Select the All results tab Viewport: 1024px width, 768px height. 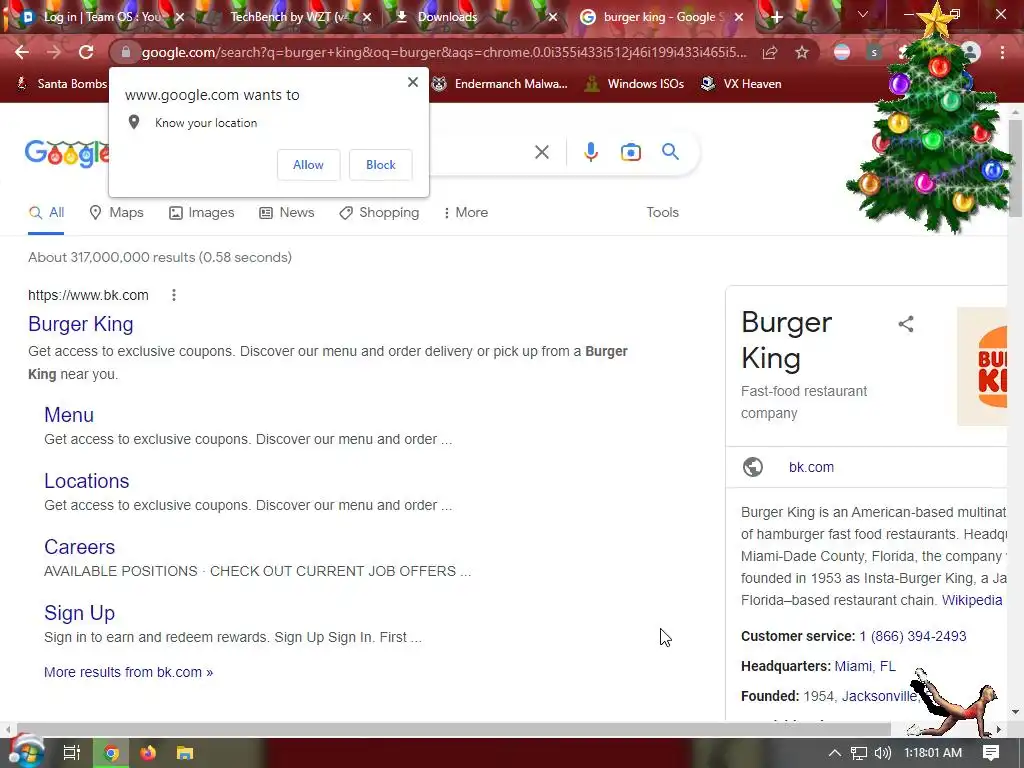(x=46, y=213)
